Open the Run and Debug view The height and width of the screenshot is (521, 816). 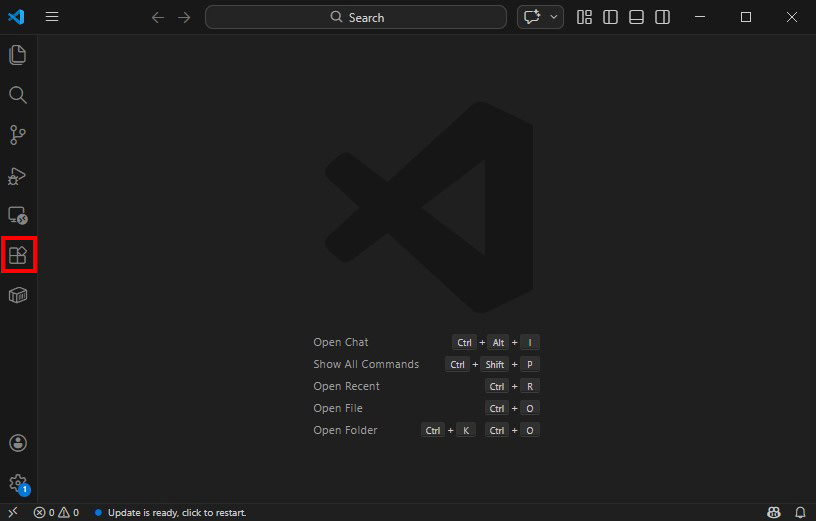(17, 176)
